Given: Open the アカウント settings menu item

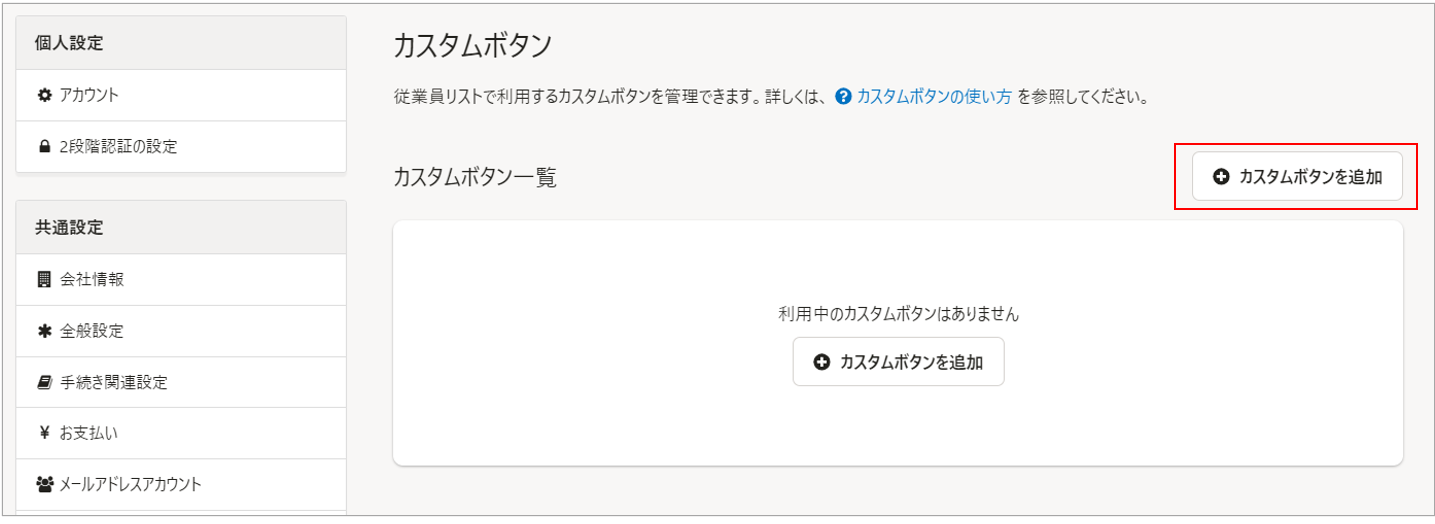Looking at the screenshot, I should click(x=89, y=95).
